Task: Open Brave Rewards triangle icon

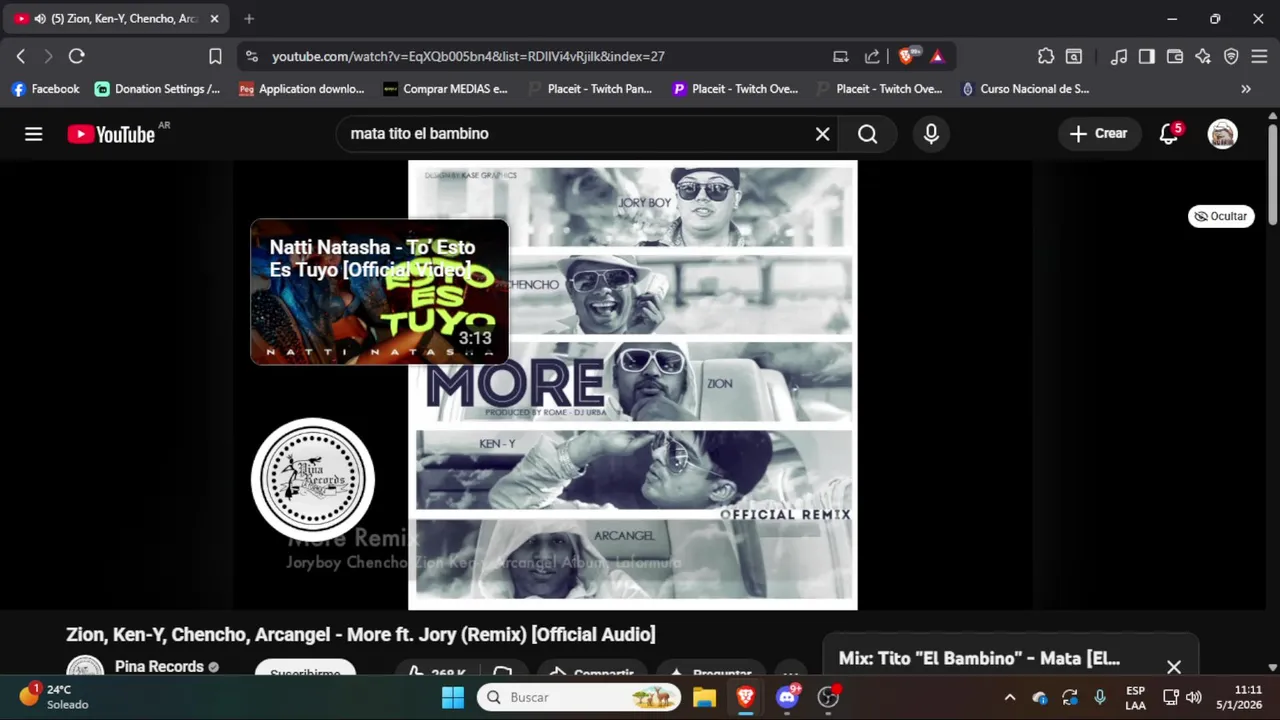Action: 937,57
